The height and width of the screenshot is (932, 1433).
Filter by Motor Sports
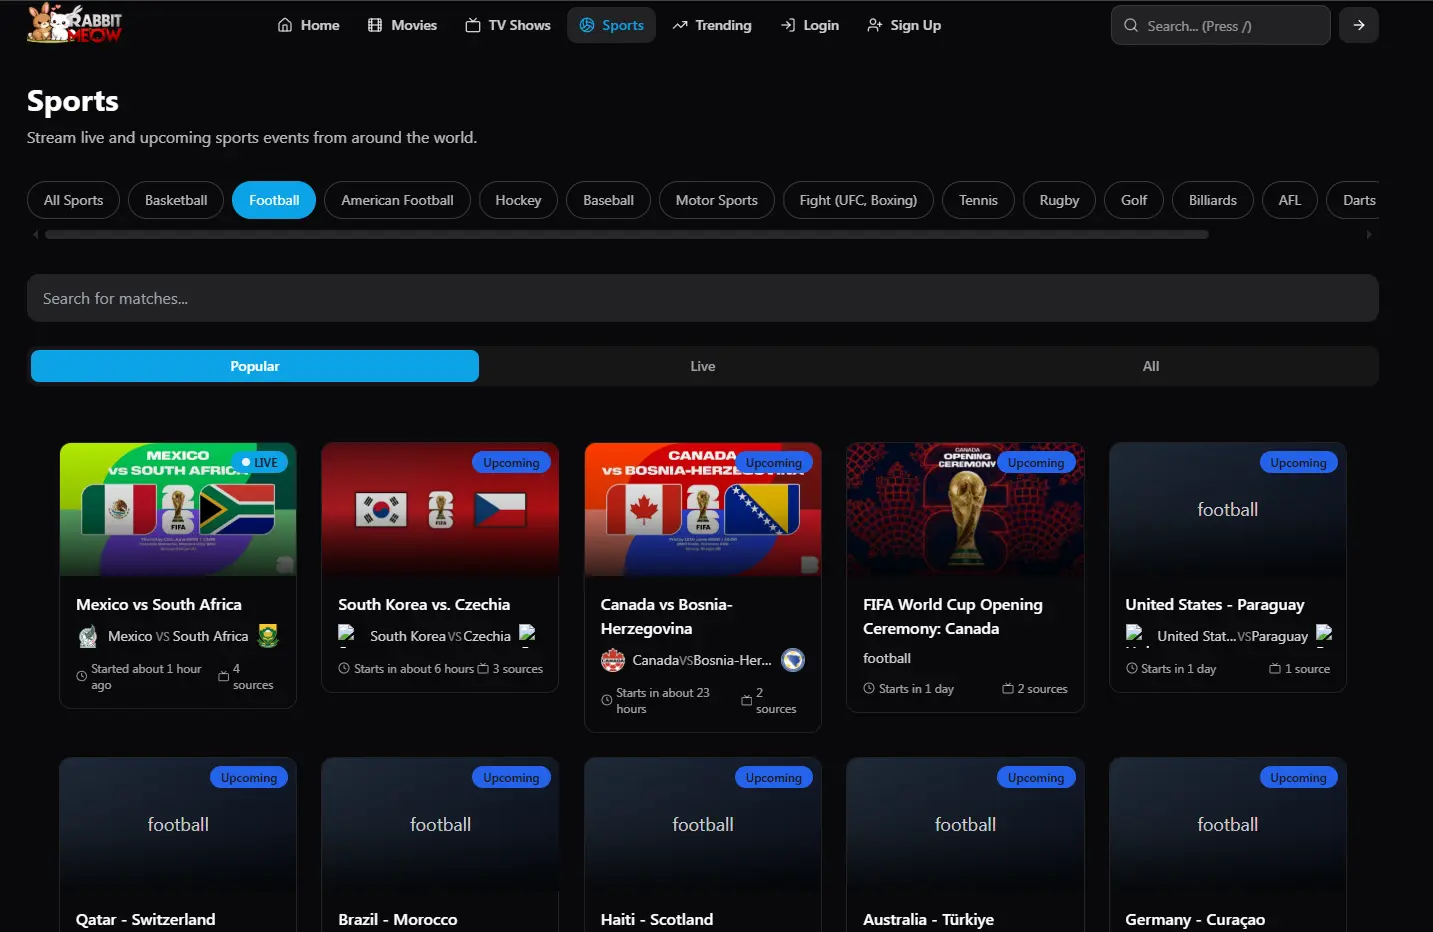(x=716, y=200)
